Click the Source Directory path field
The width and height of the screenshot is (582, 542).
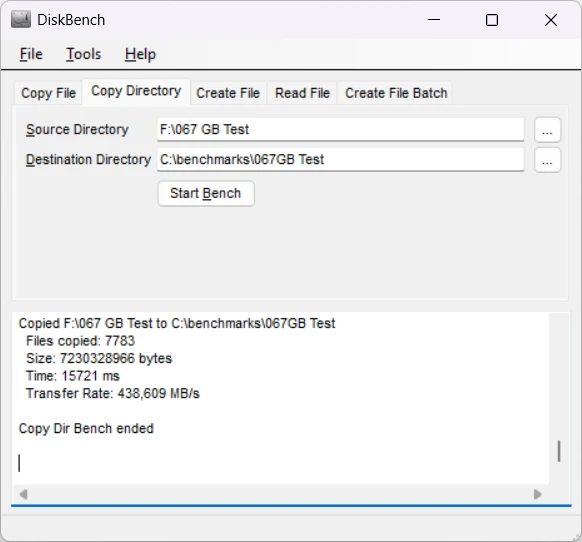pos(340,130)
